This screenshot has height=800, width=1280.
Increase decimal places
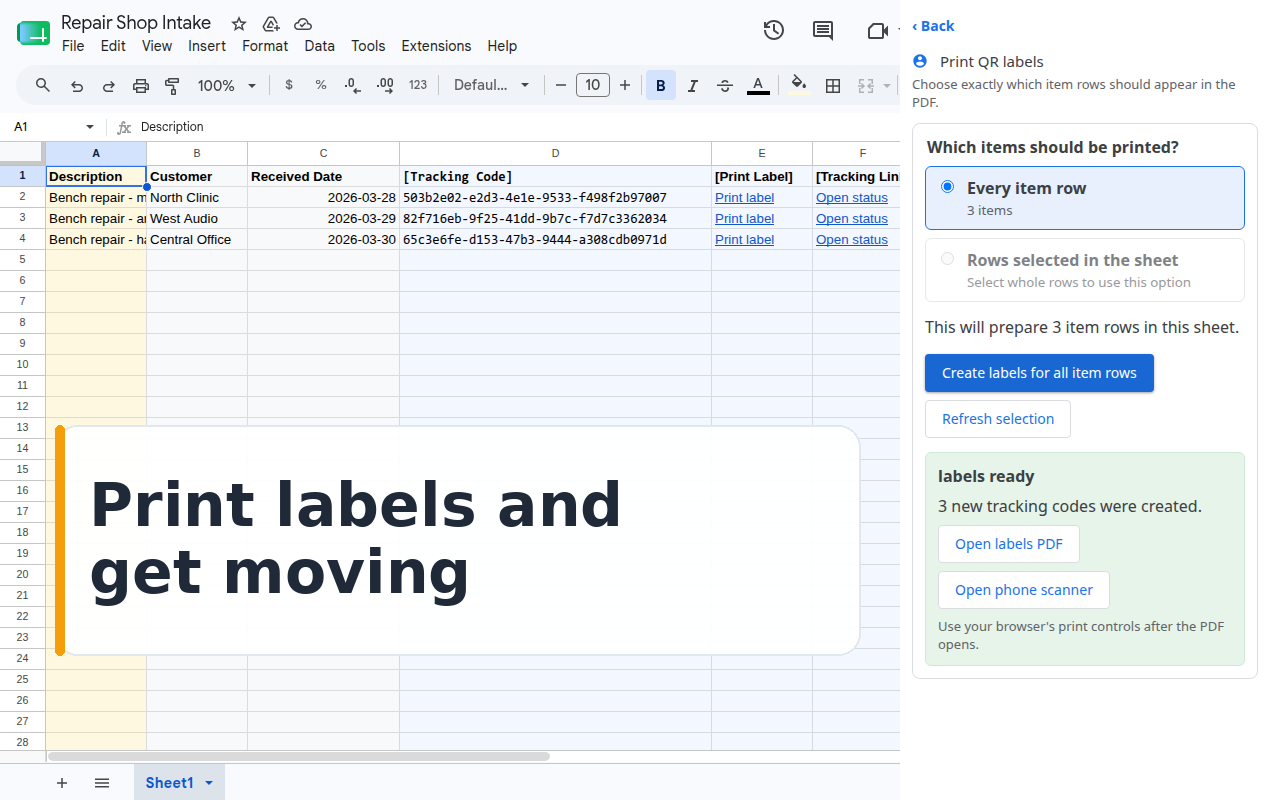coord(384,85)
